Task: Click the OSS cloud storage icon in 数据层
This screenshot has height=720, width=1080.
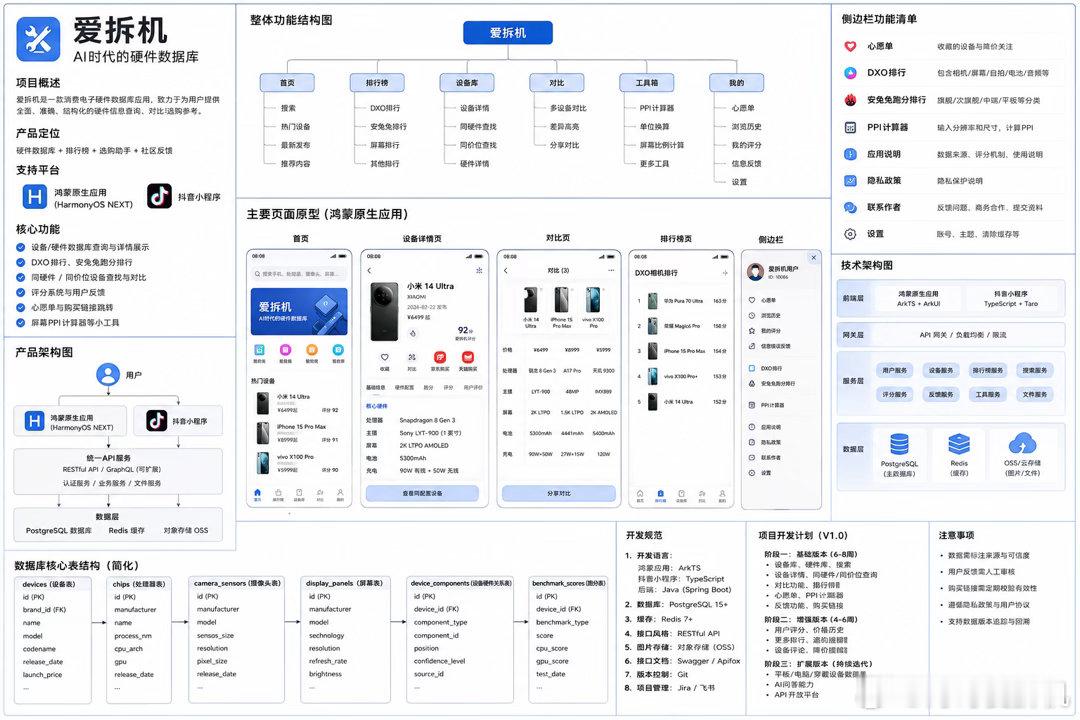Action: tap(1022, 444)
